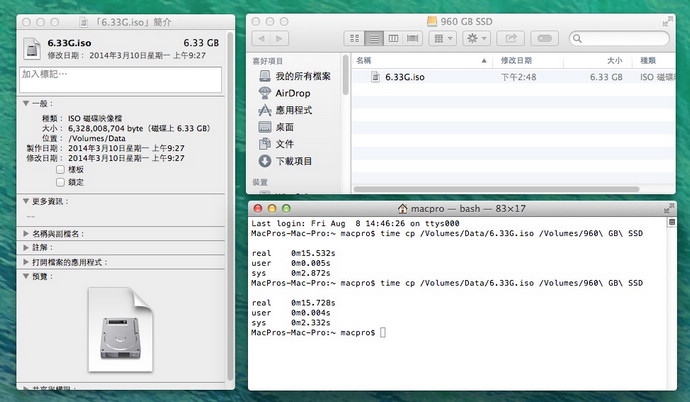690x402 pixels.
Task: Expand the Name & Extension section
Action: click(x=26, y=234)
